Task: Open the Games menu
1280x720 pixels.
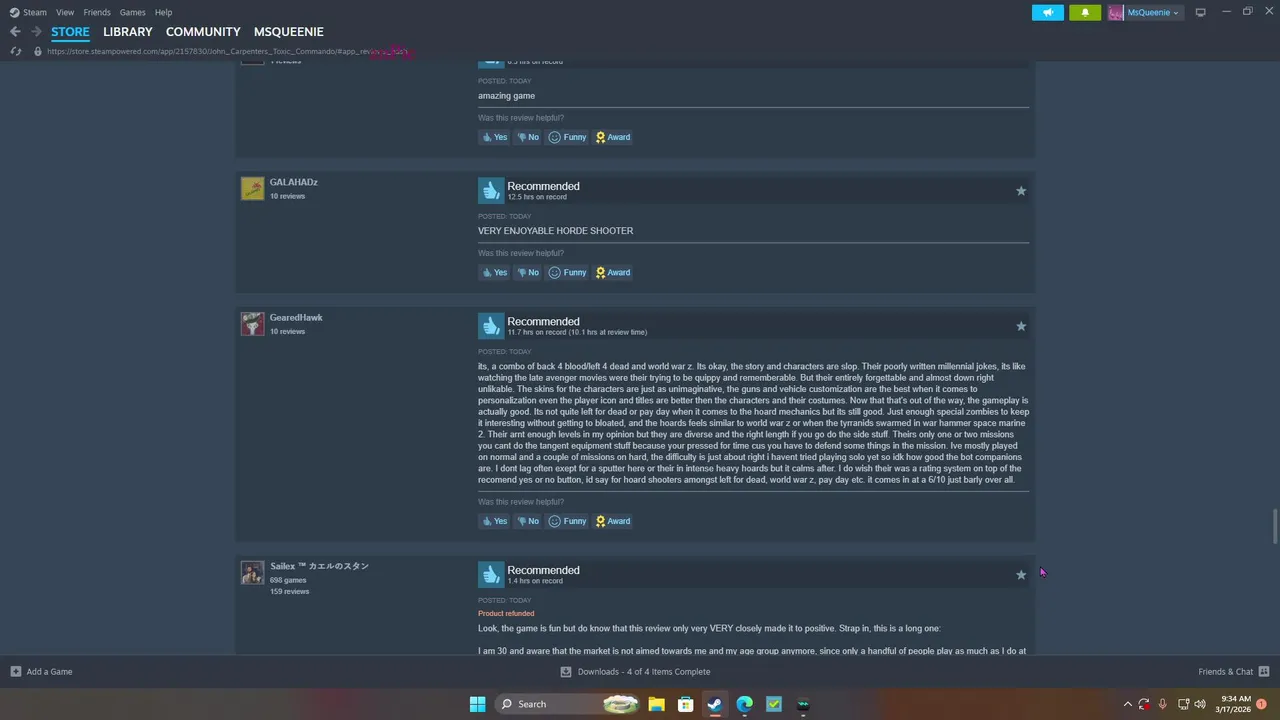Action: 132,12
